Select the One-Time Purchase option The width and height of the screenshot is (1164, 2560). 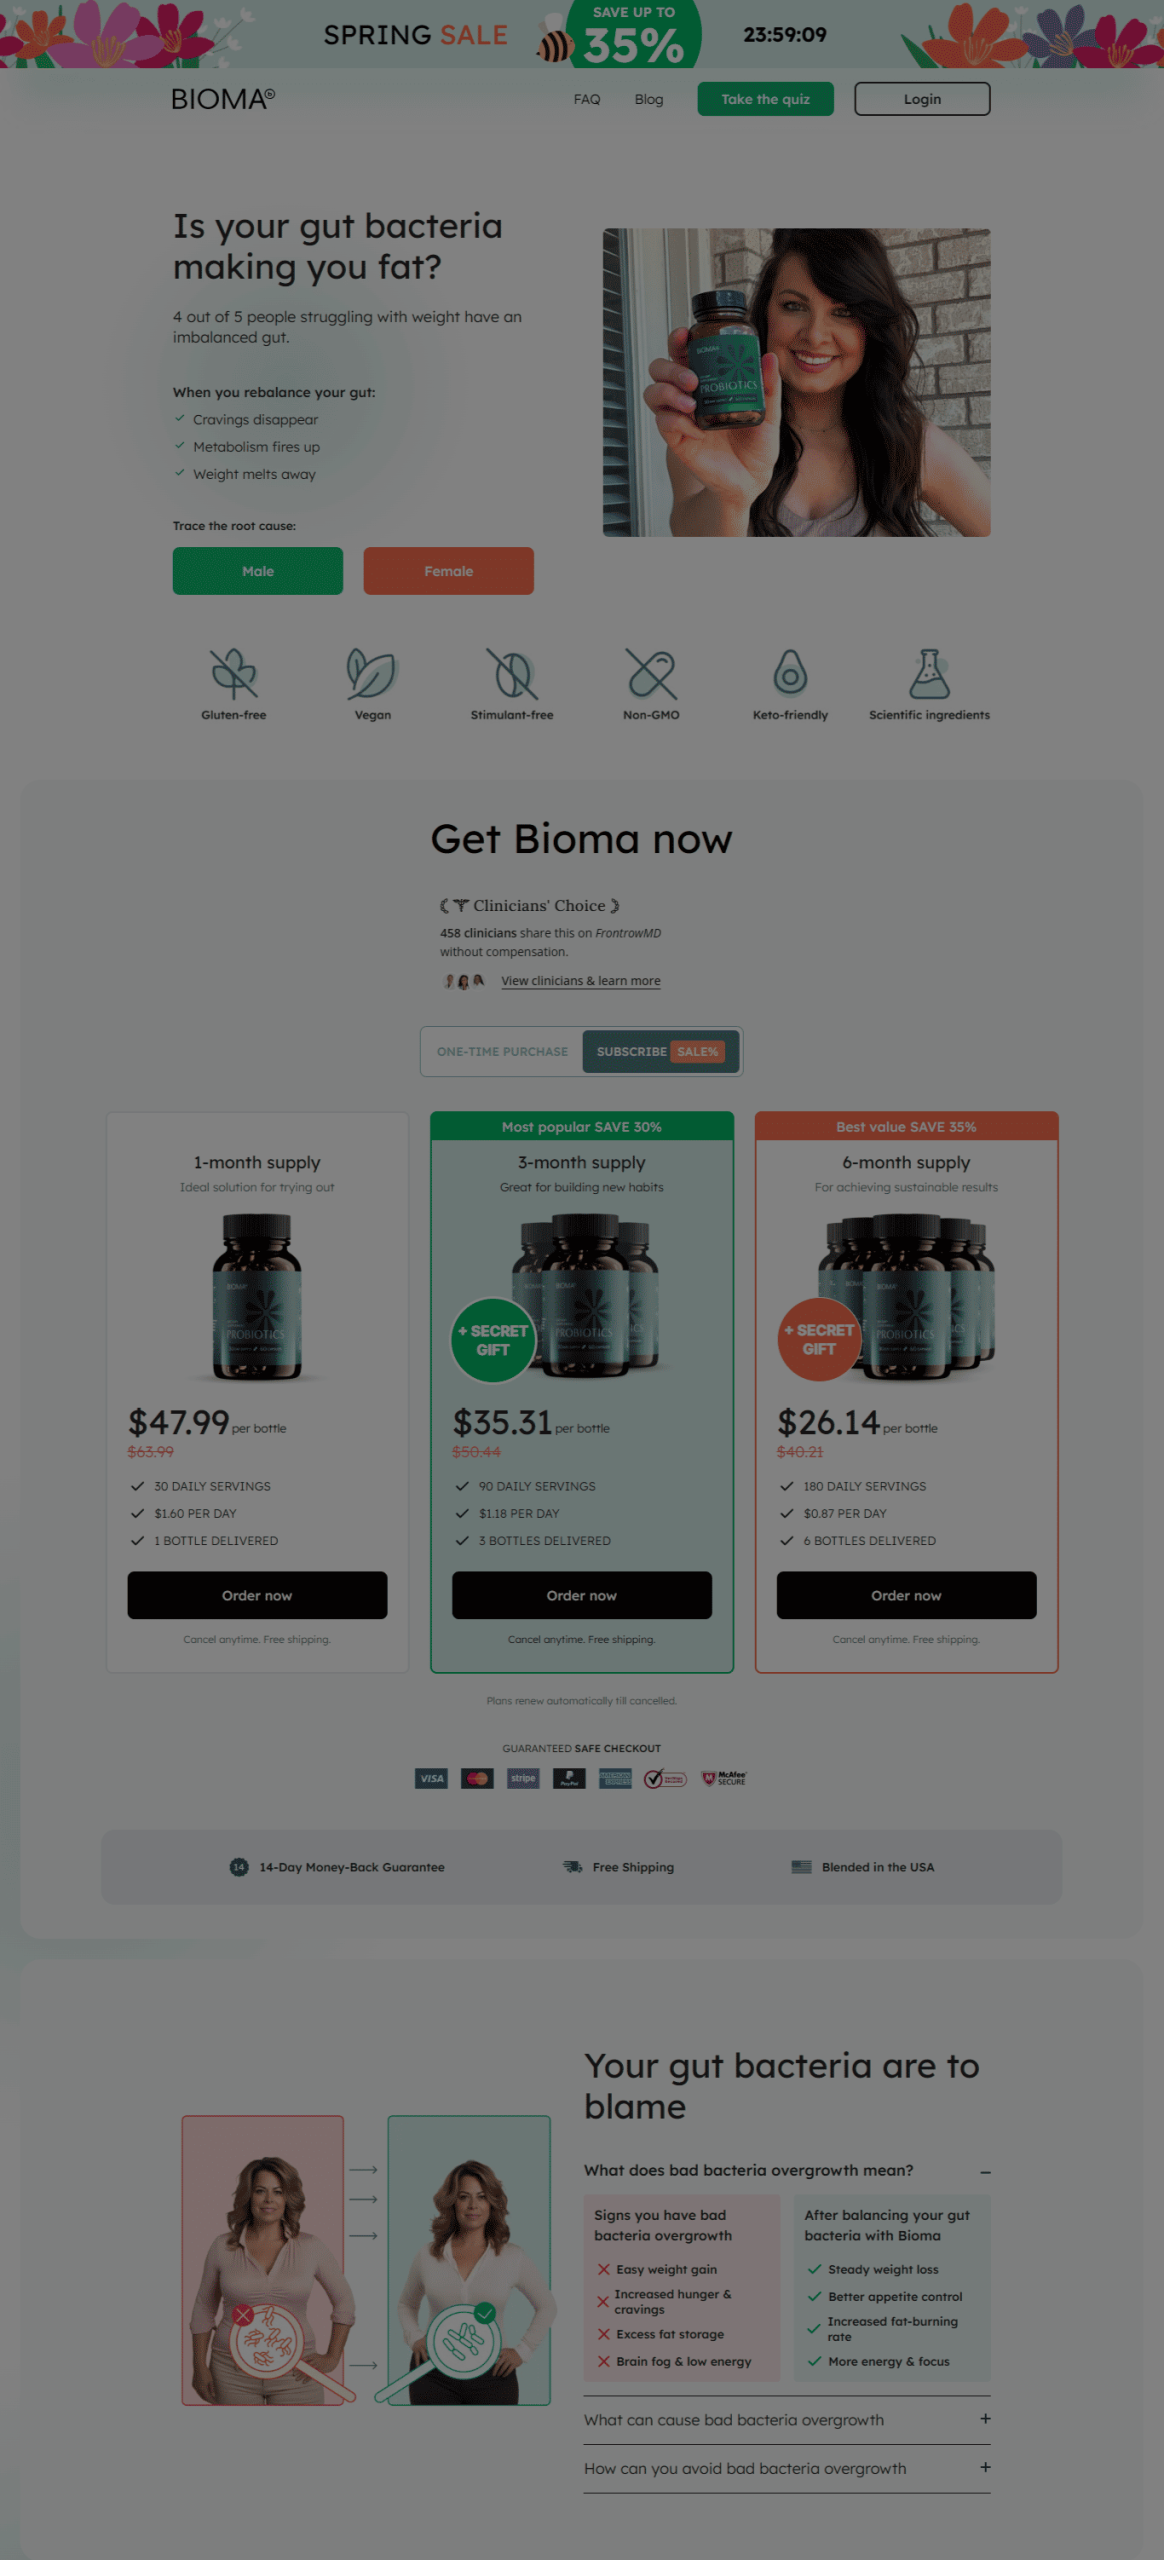[502, 1052]
